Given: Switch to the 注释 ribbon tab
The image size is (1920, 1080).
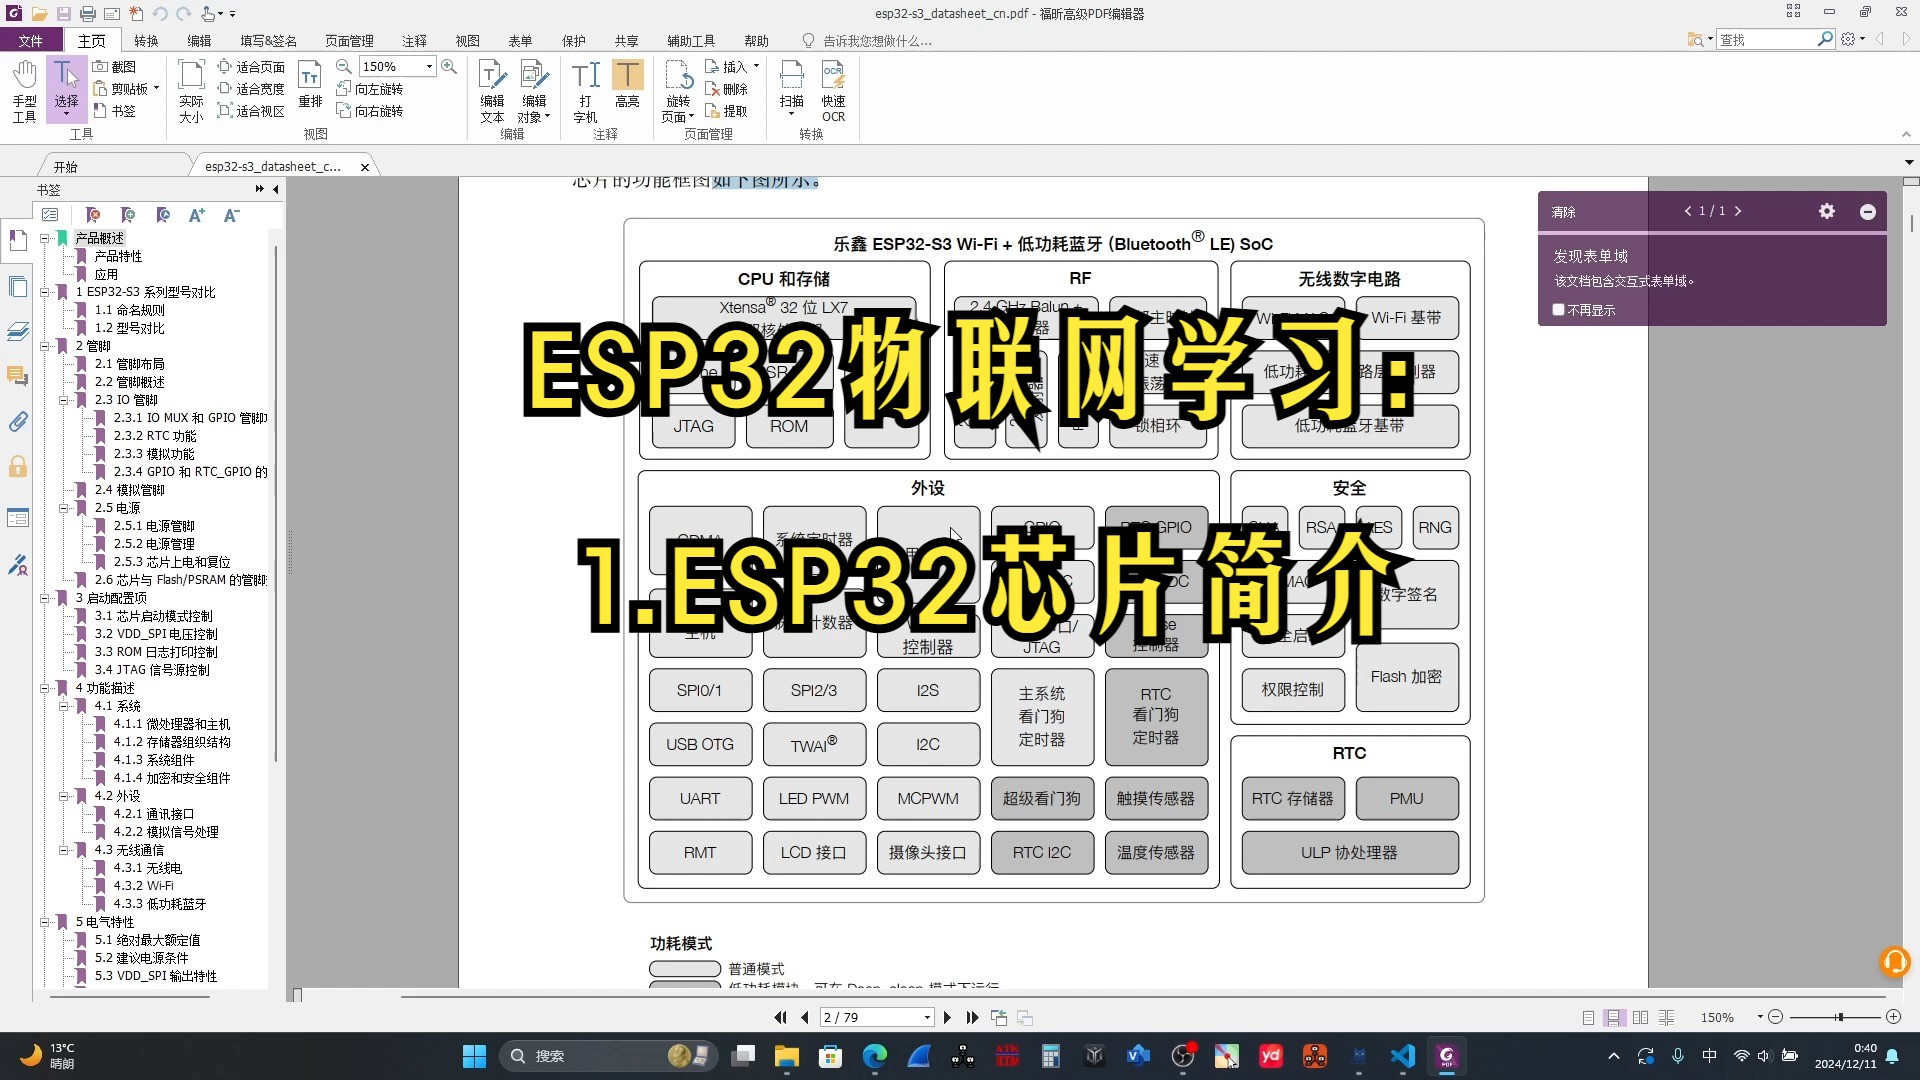Looking at the screenshot, I should pos(414,40).
